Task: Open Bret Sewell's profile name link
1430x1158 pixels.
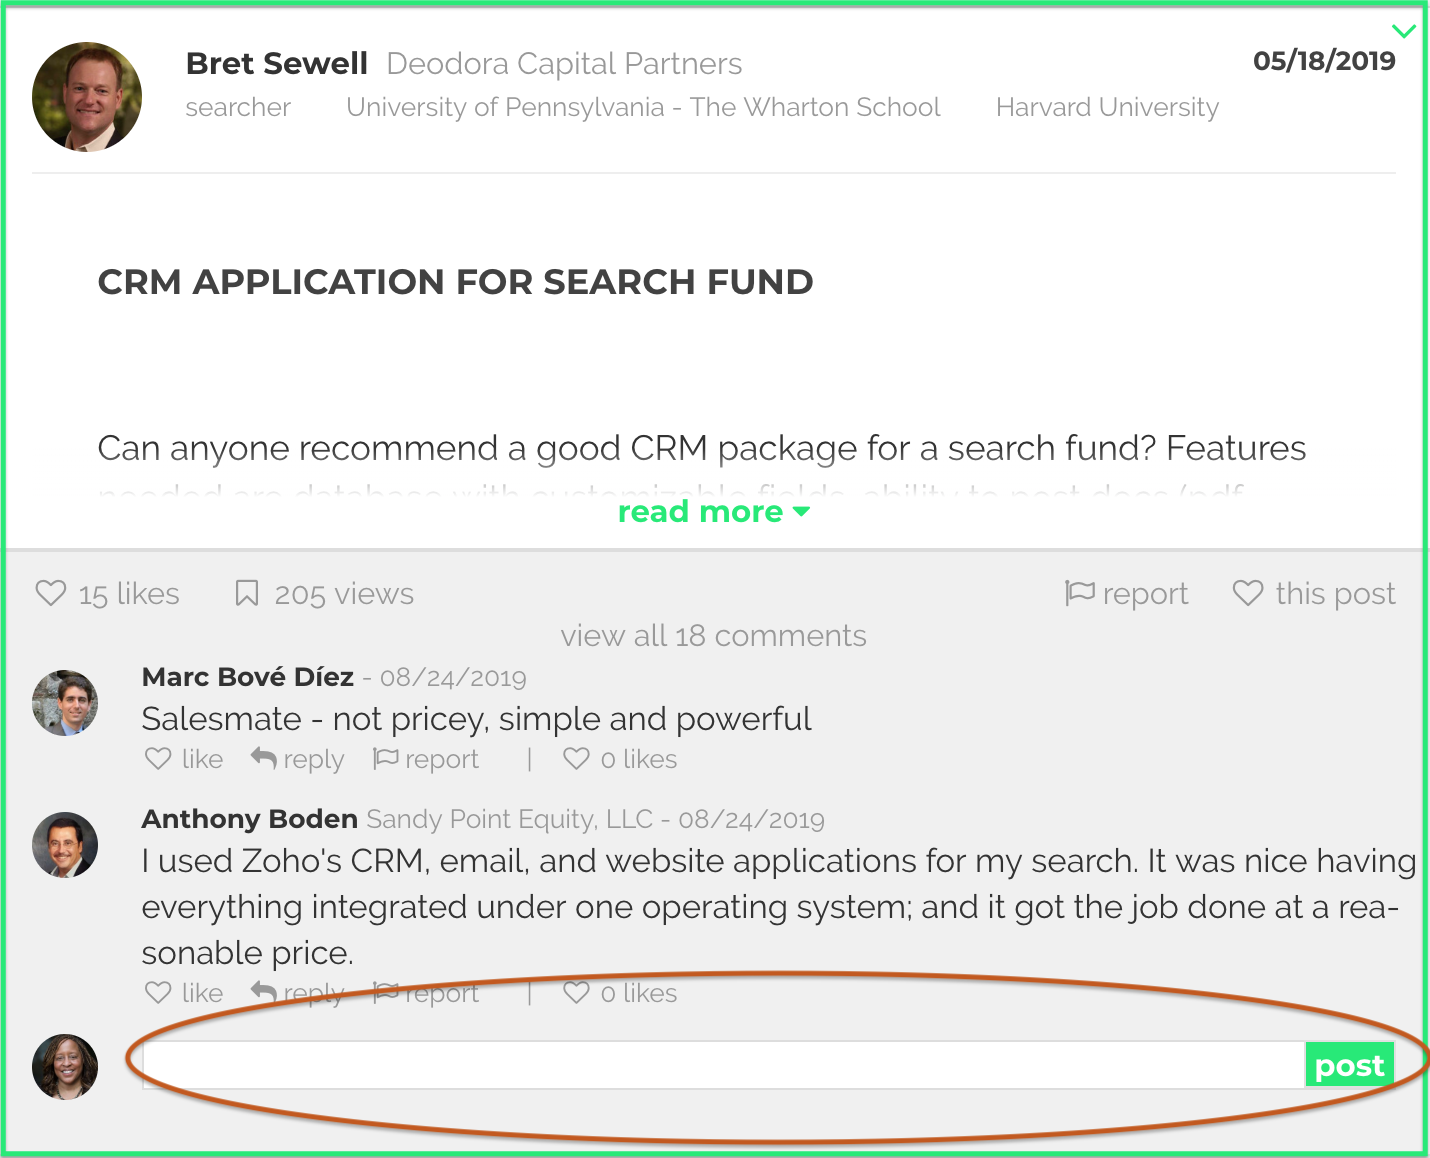Action: click(277, 64)
